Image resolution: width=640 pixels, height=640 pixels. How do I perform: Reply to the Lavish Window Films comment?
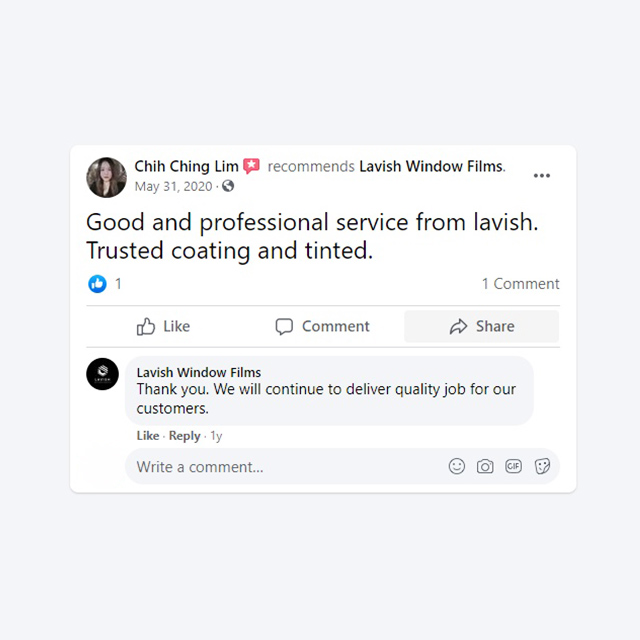tap(184, 436)
